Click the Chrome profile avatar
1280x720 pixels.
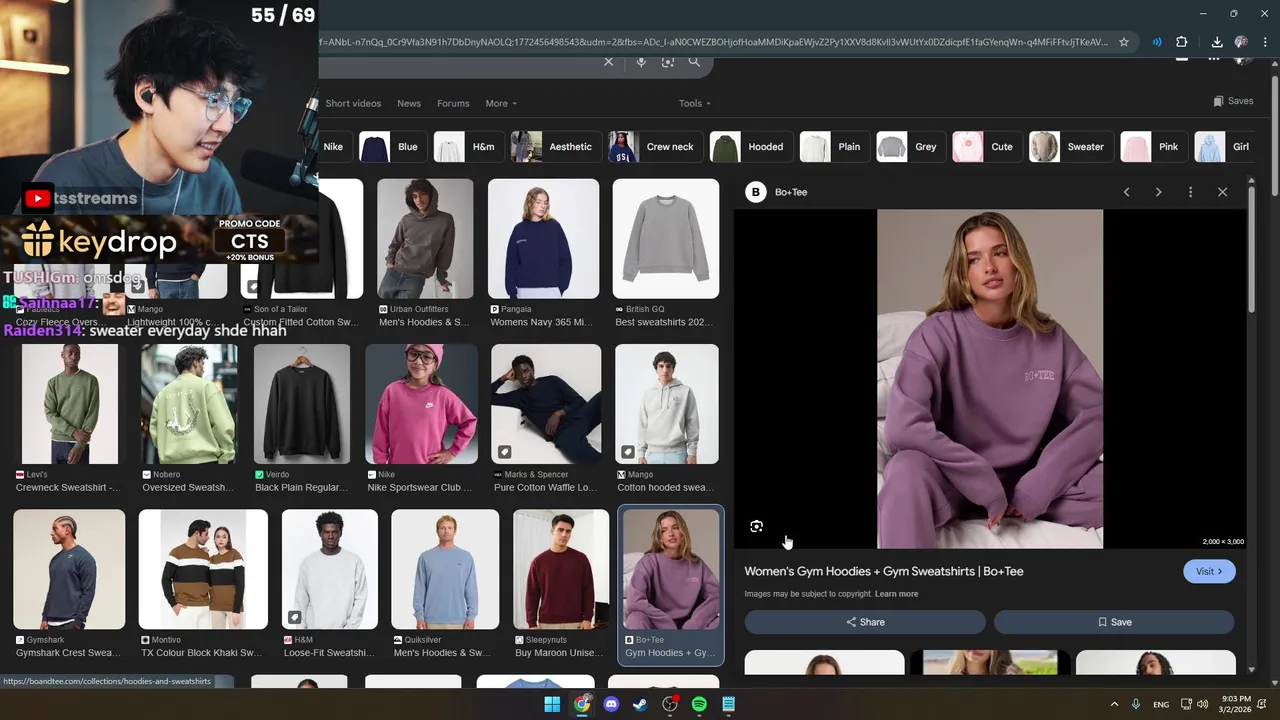1241,42
